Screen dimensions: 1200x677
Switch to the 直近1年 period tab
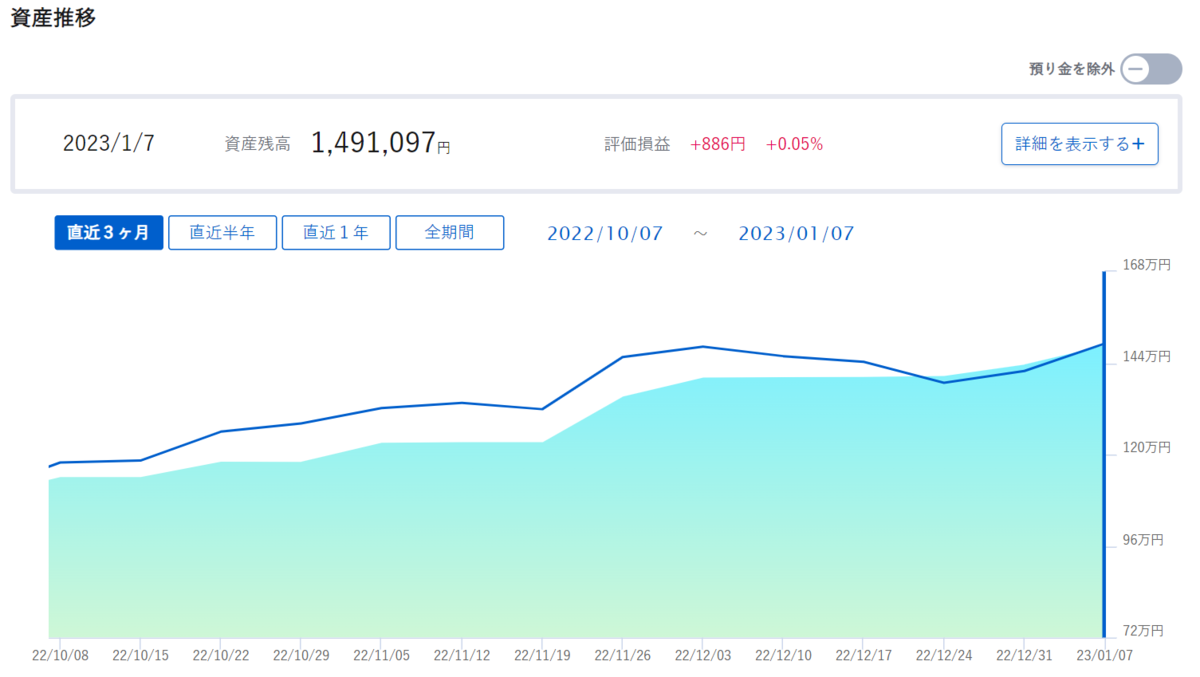tap(336, 233)
